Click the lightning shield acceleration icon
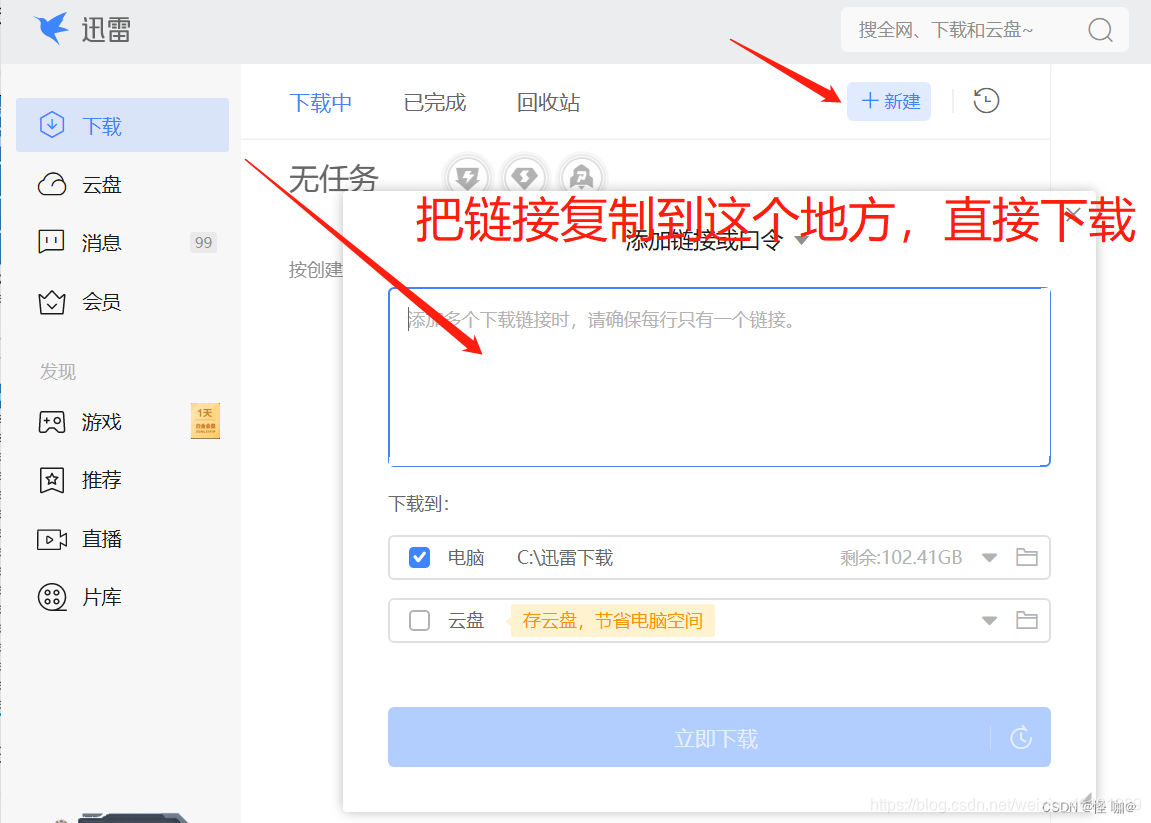1151x823 pixels. [x=467, y=175]
